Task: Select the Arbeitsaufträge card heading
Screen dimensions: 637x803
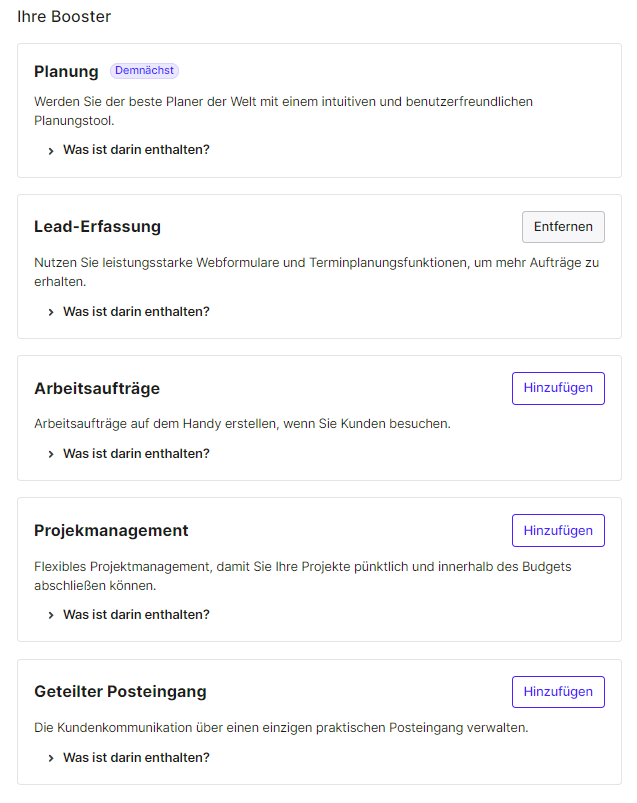Action: pos(97,389)
